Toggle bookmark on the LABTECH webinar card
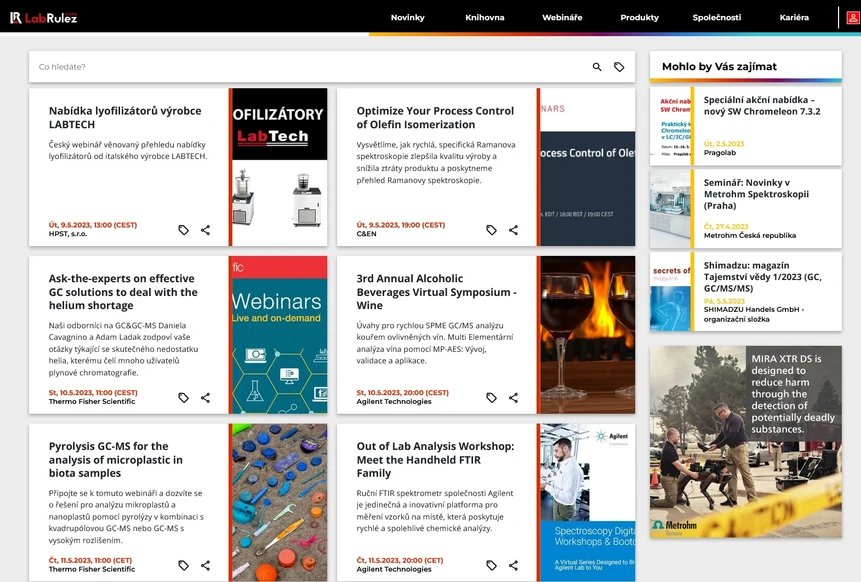The height and width of the screenshot is (582, 861). [184, 230]
